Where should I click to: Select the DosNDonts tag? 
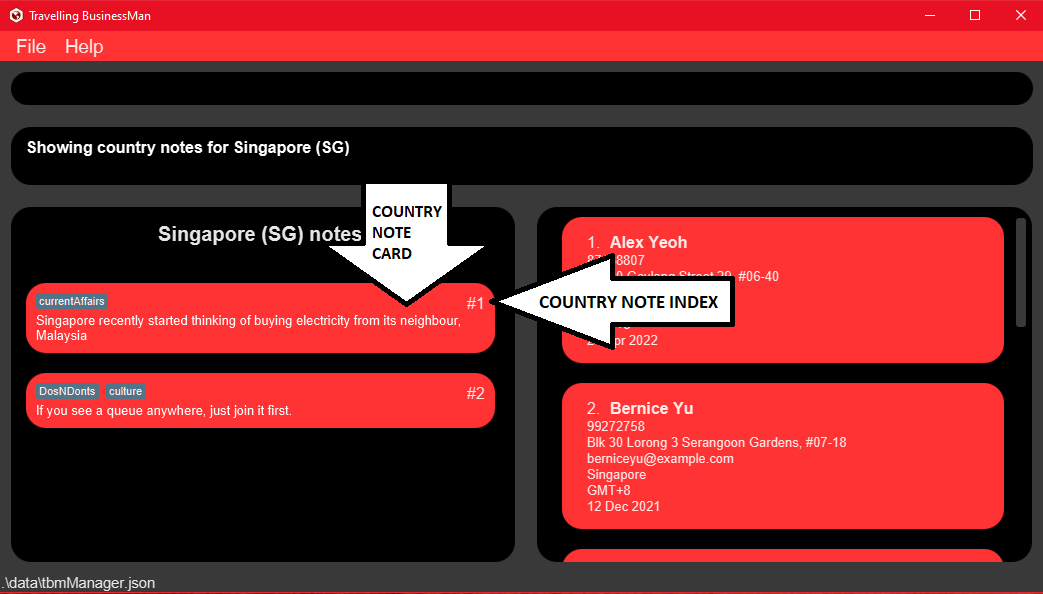coord(67,391)
